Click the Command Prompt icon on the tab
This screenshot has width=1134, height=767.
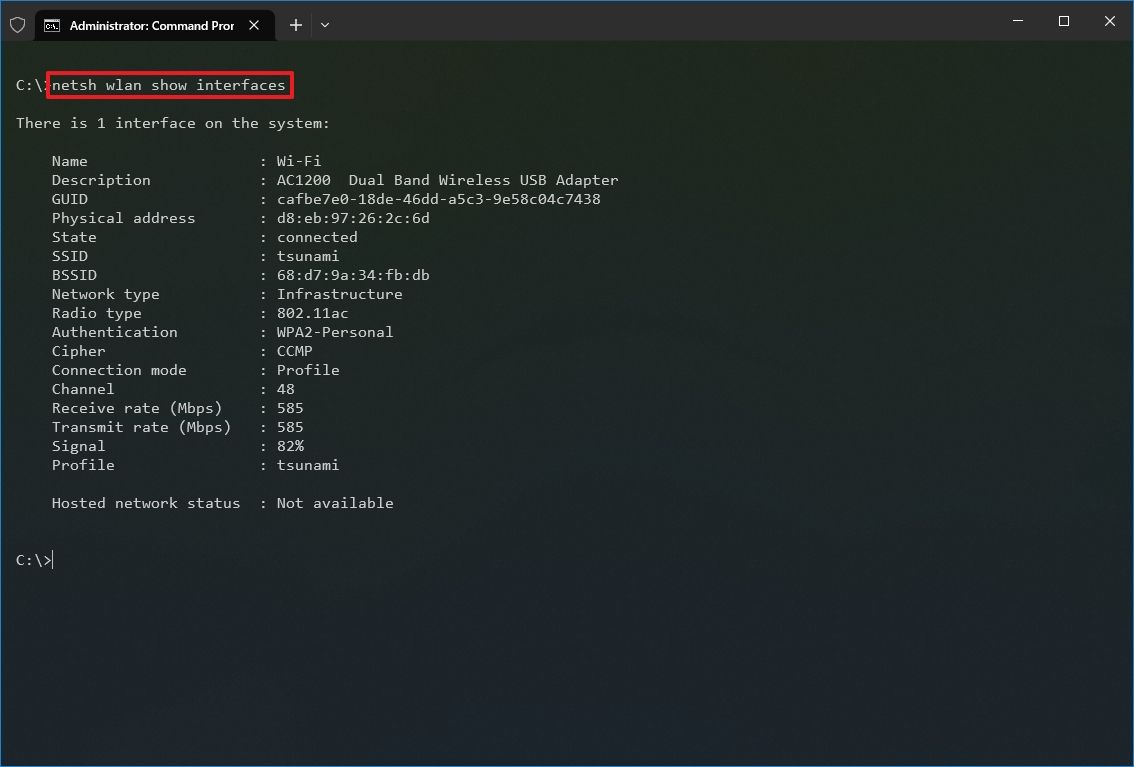click(50, 25)
